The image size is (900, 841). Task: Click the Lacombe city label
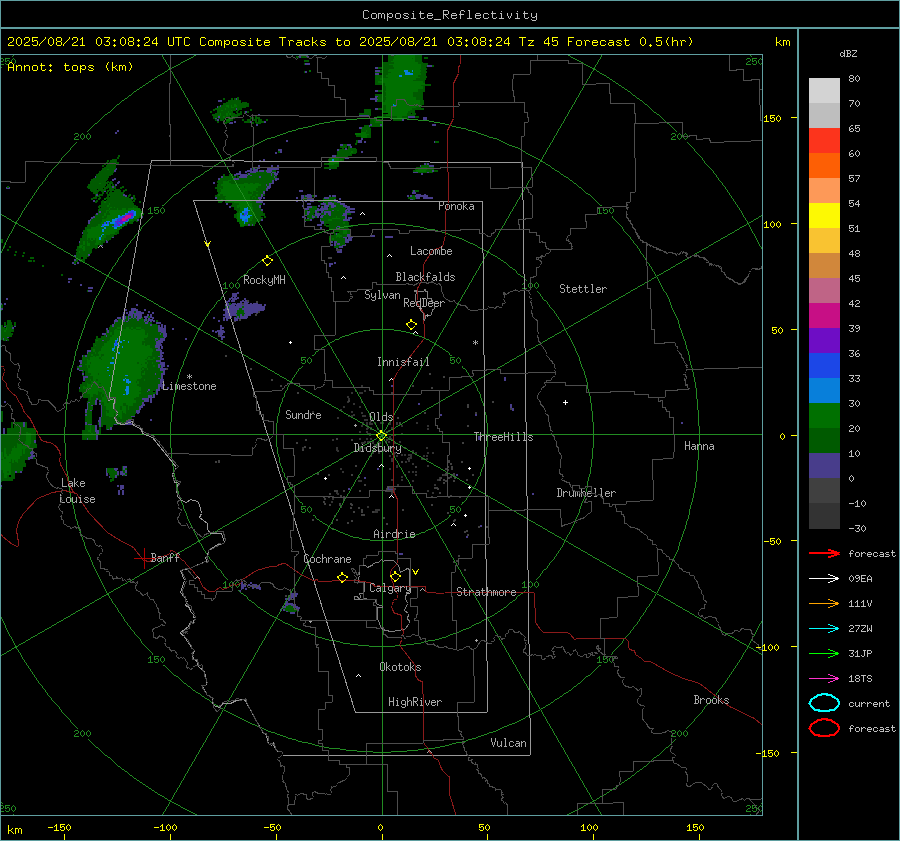[431, 251]
